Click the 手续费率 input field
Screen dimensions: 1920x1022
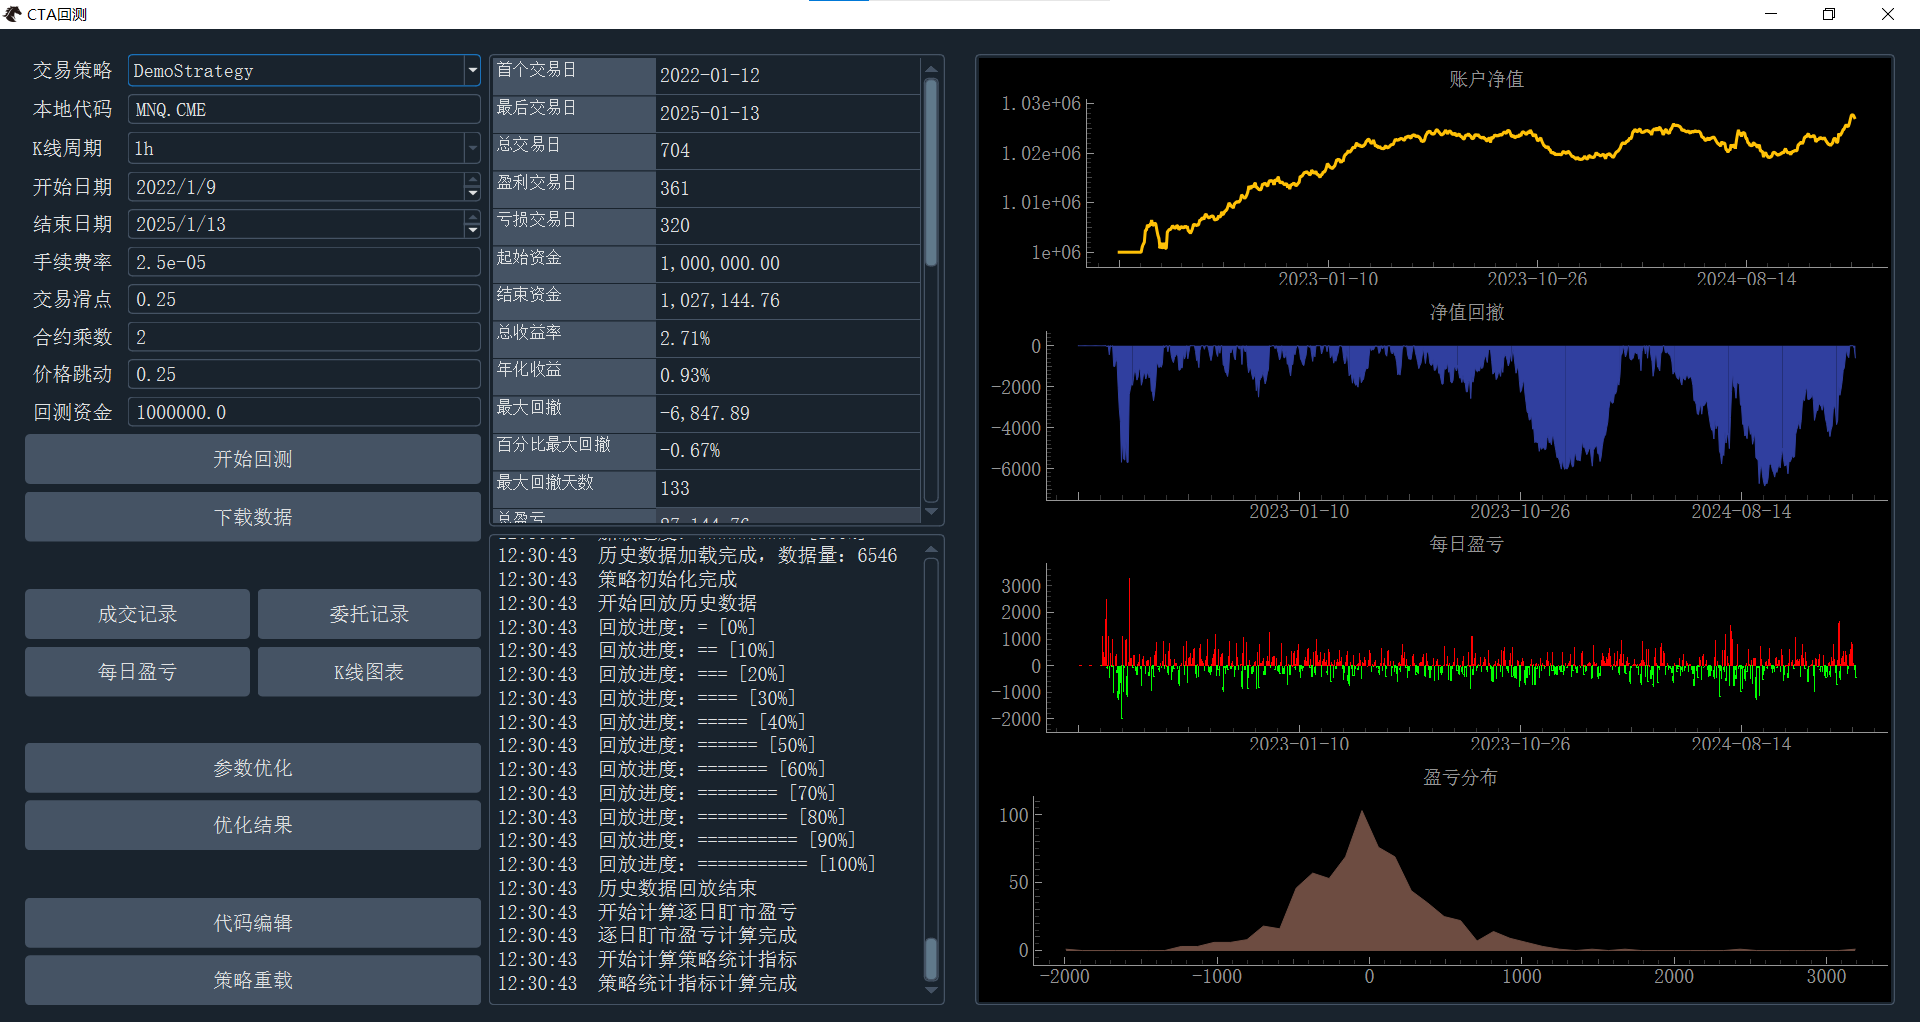304,262
